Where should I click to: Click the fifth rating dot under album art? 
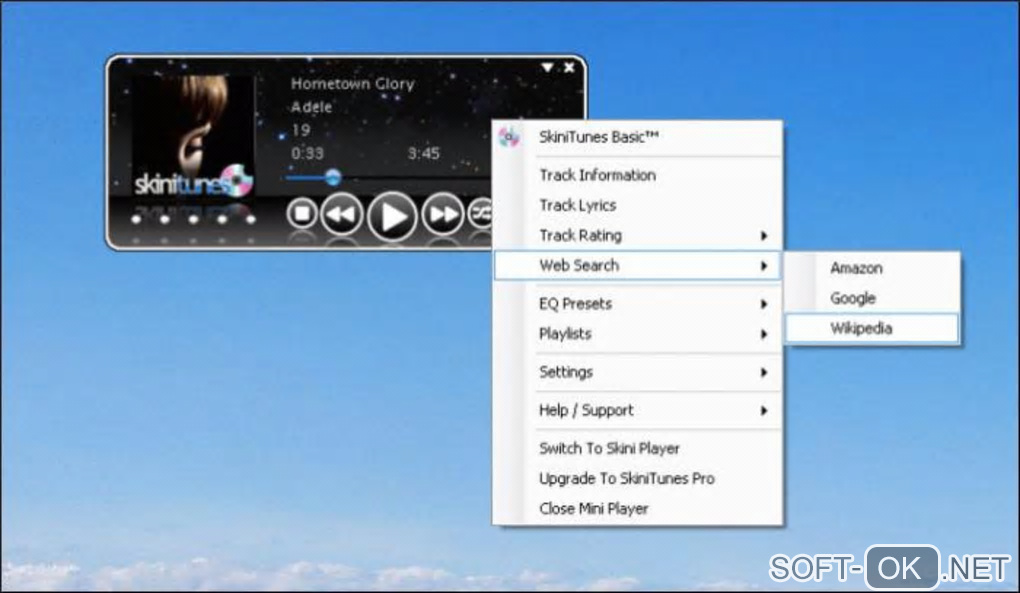click(250, 220)
